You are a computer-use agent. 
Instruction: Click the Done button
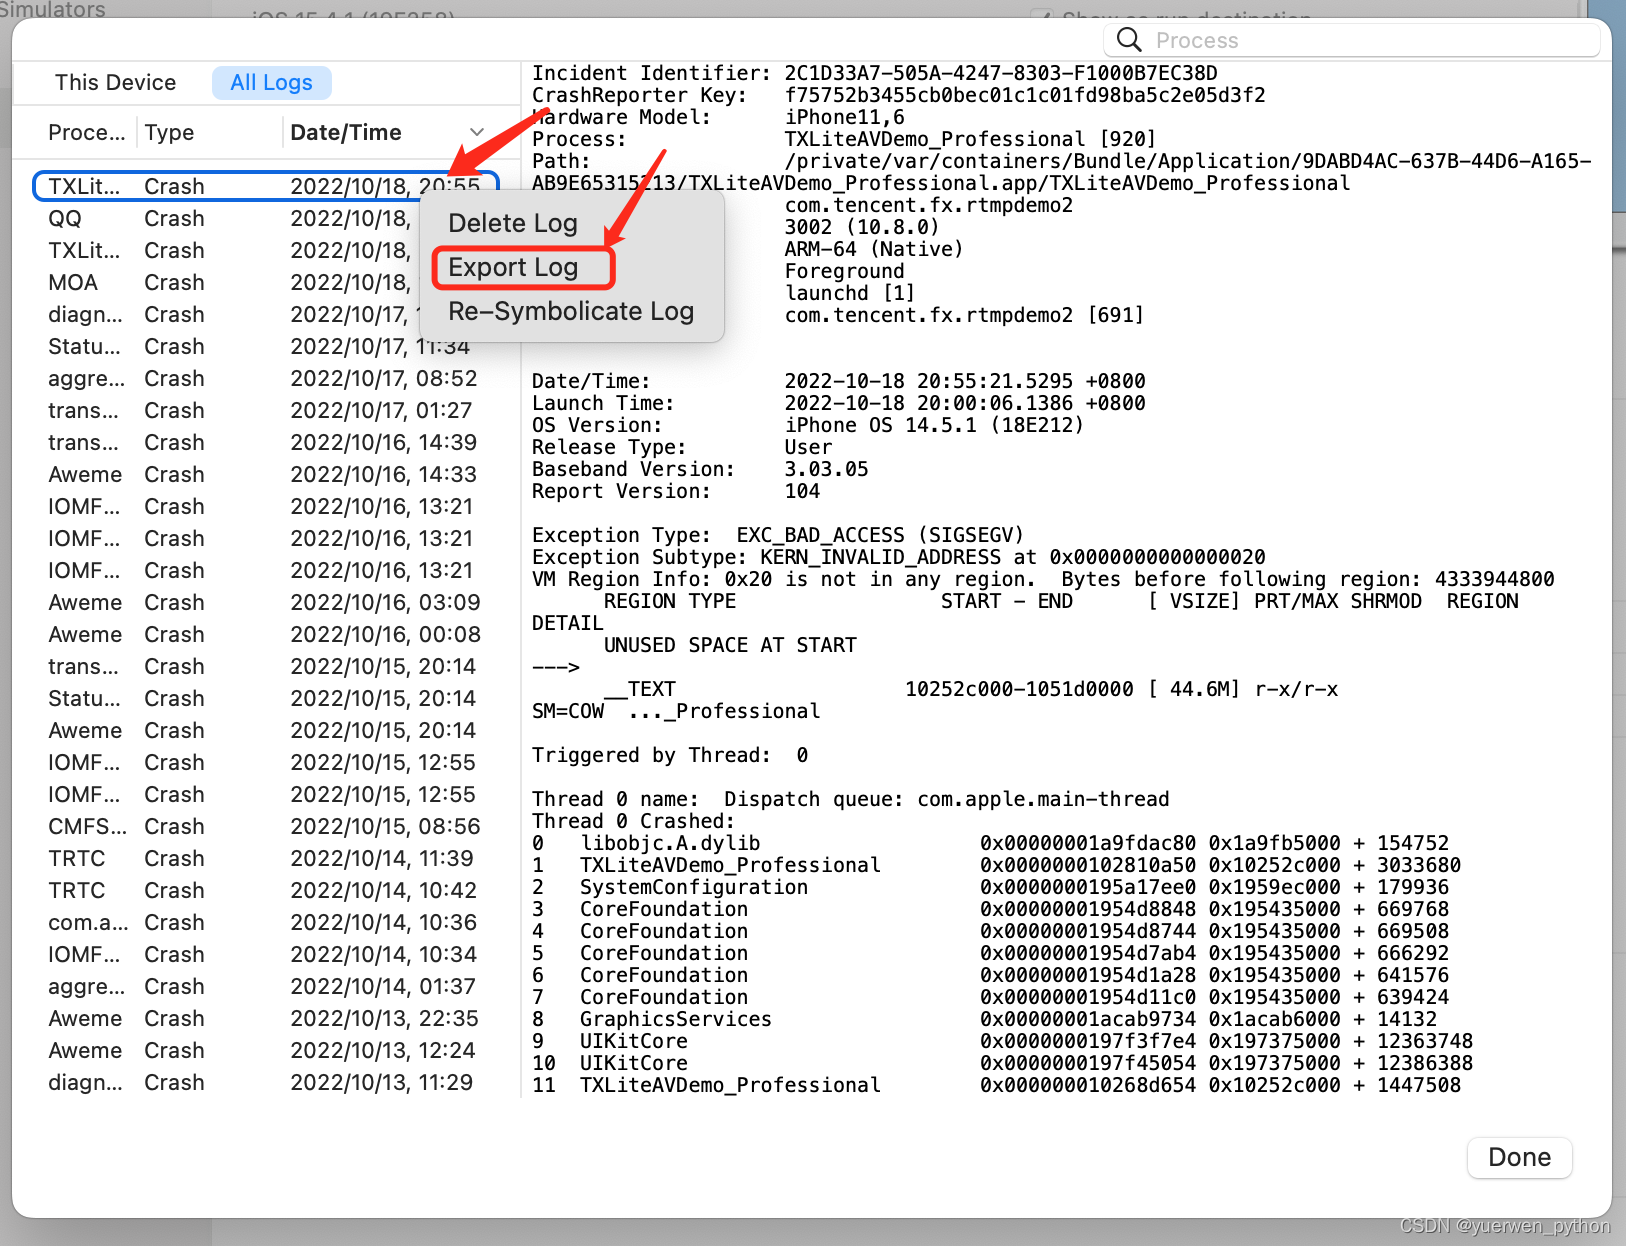point(1519,1157)
